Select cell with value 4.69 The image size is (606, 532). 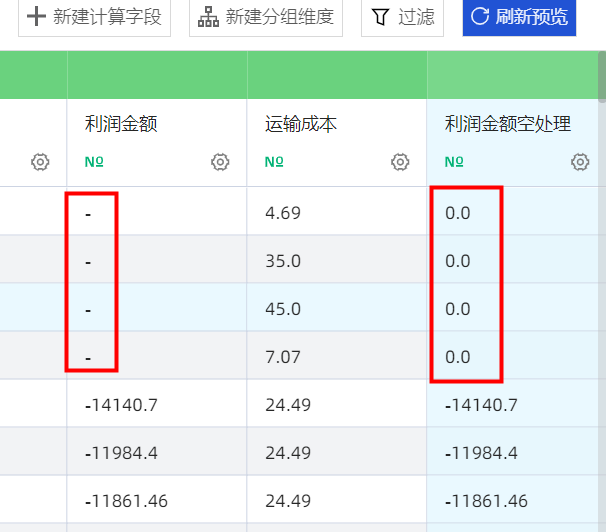click(x=283, y=212)
